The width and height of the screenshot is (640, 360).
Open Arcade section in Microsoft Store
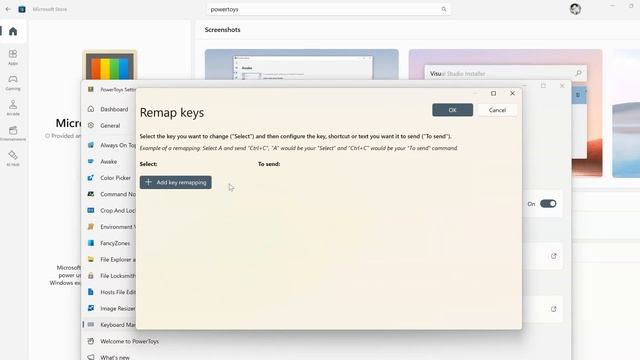coord(13,108)
